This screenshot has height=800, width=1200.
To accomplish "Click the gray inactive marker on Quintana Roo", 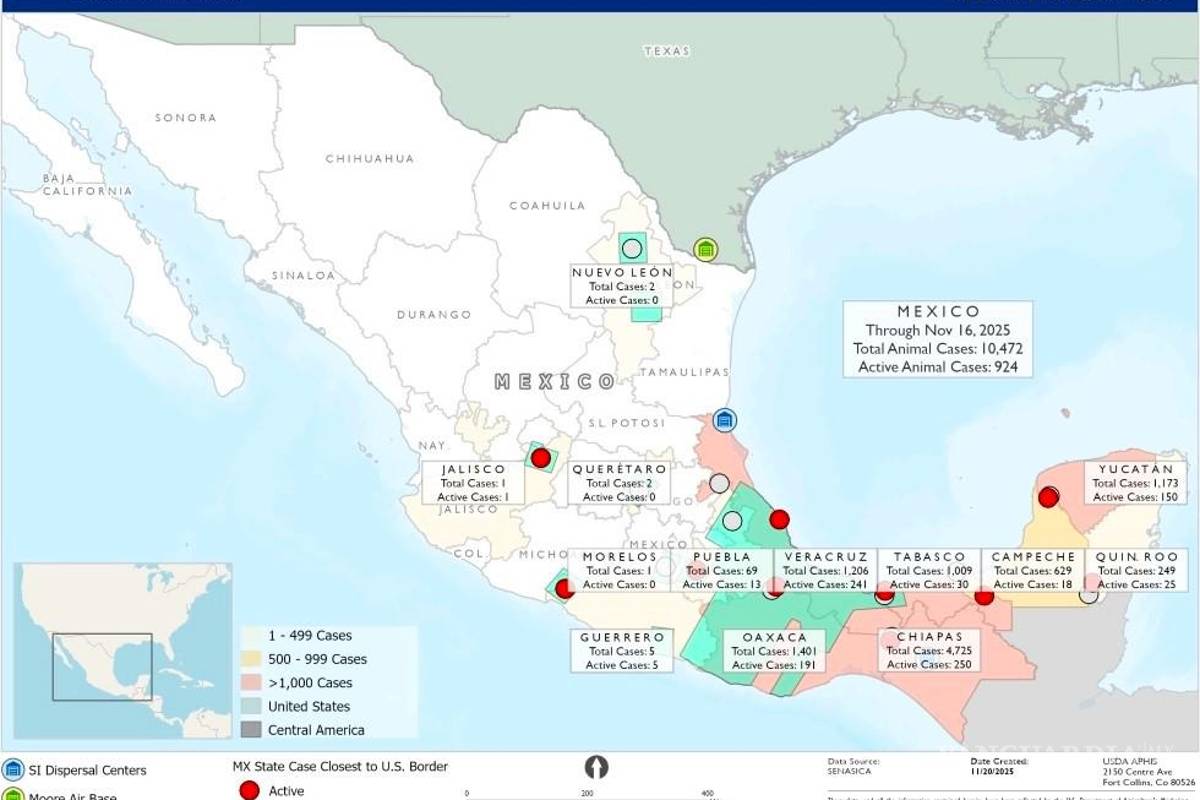I will [1088, 596].
